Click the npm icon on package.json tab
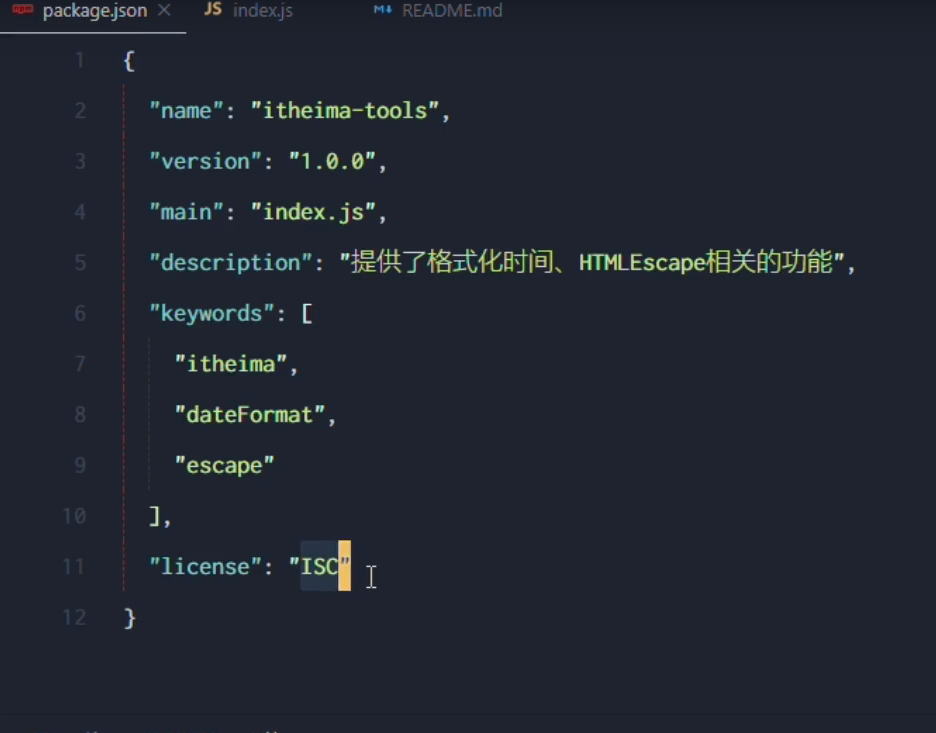936x733 pixels. [x=23, y=9]
